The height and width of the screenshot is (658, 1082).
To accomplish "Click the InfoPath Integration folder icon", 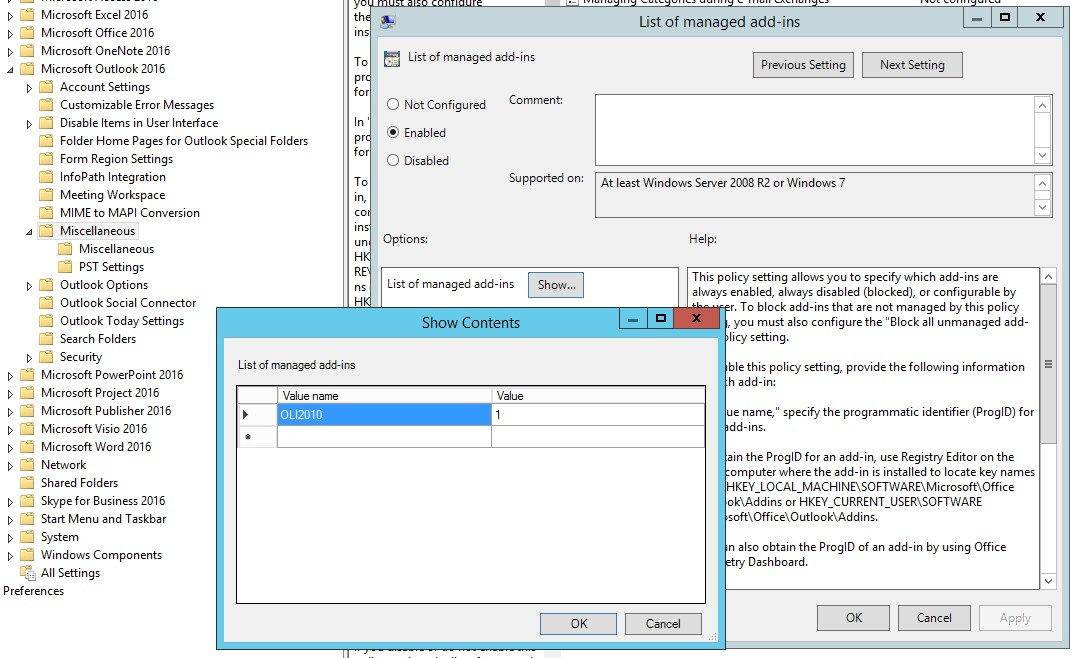I will (x=46, y=177).
